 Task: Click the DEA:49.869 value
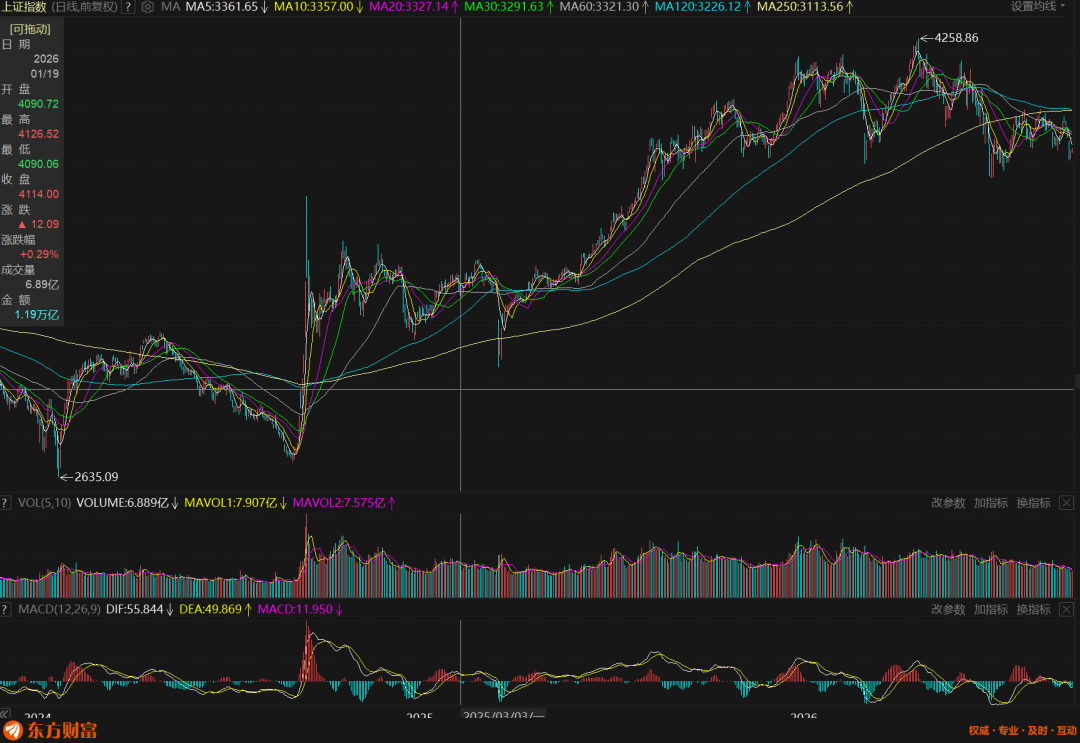click(216, 609)
